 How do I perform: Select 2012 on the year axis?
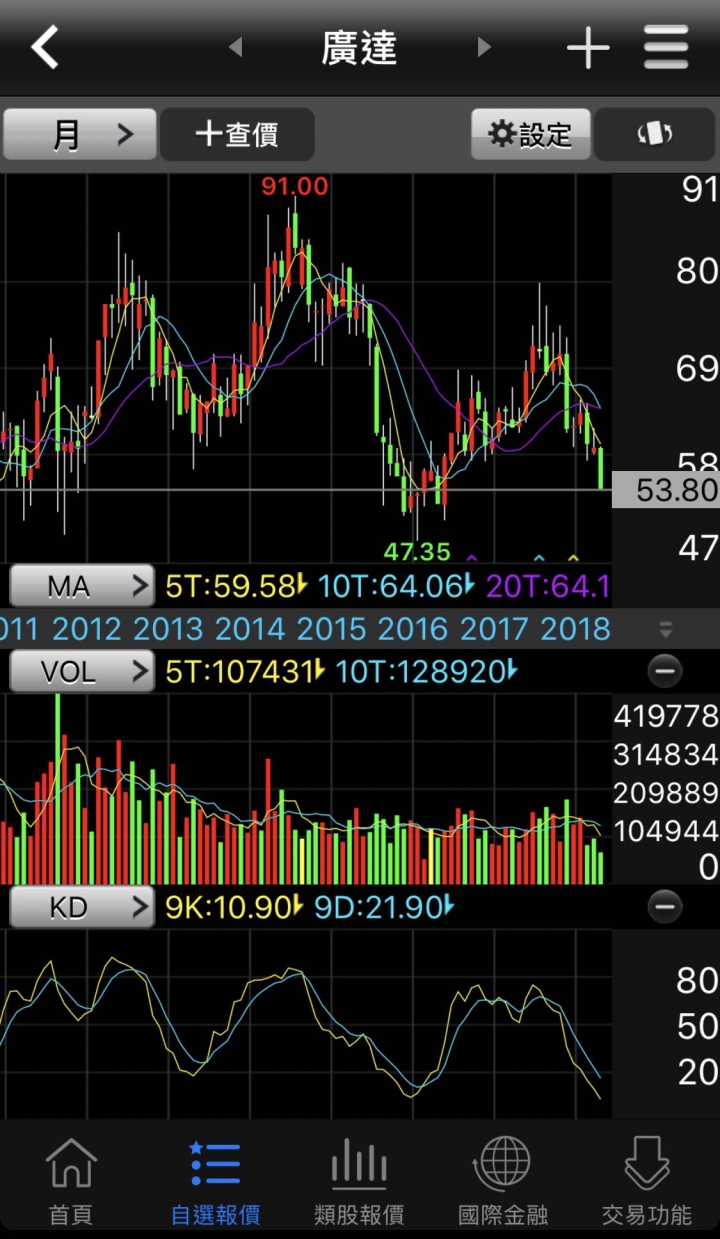(x=86, y=629)
